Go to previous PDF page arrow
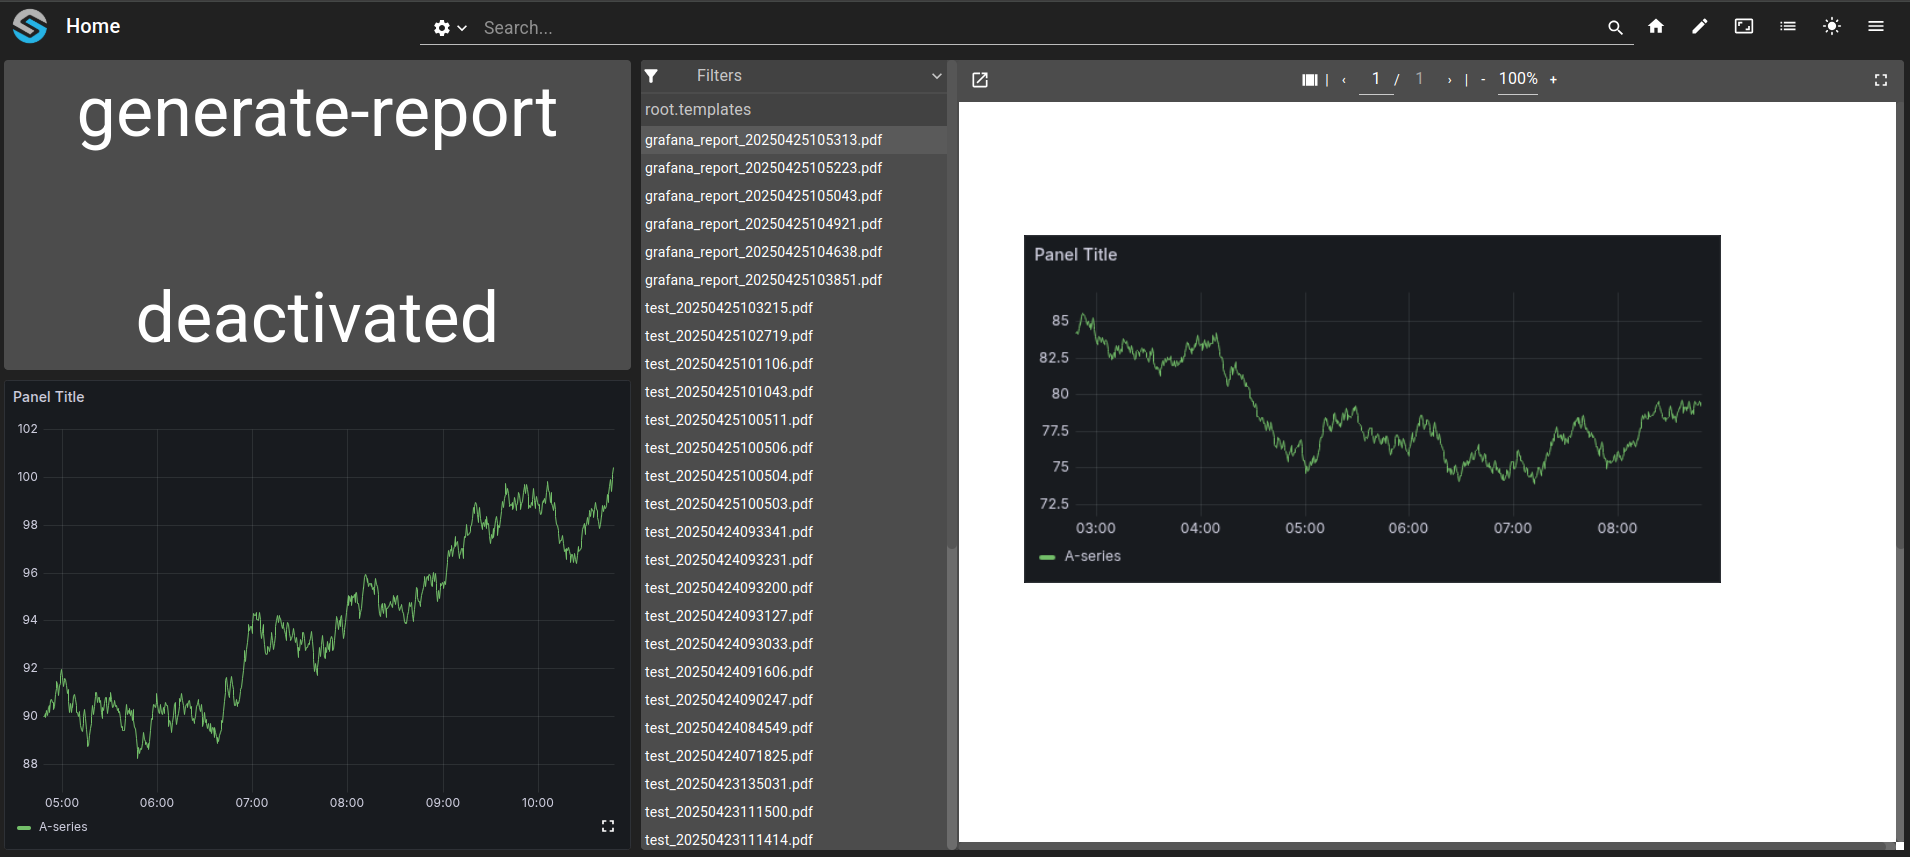The image size is (1910, 857). [1344, 80]
